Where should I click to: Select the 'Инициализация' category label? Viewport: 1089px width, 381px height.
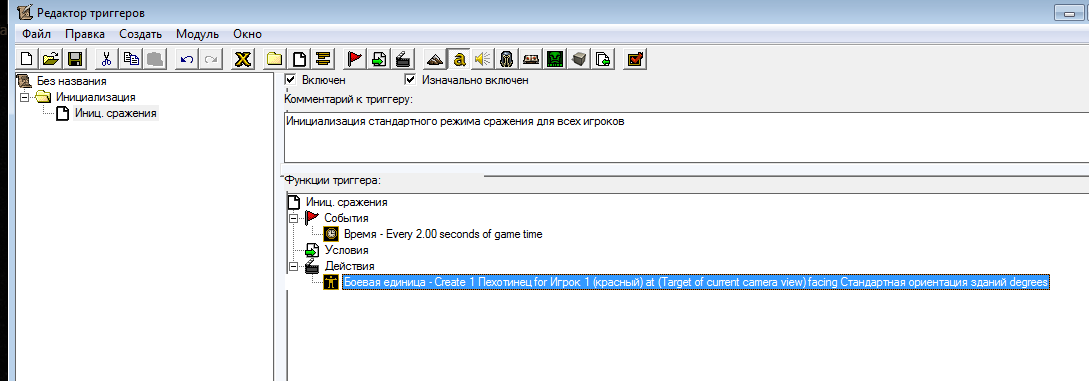point(95,97)
